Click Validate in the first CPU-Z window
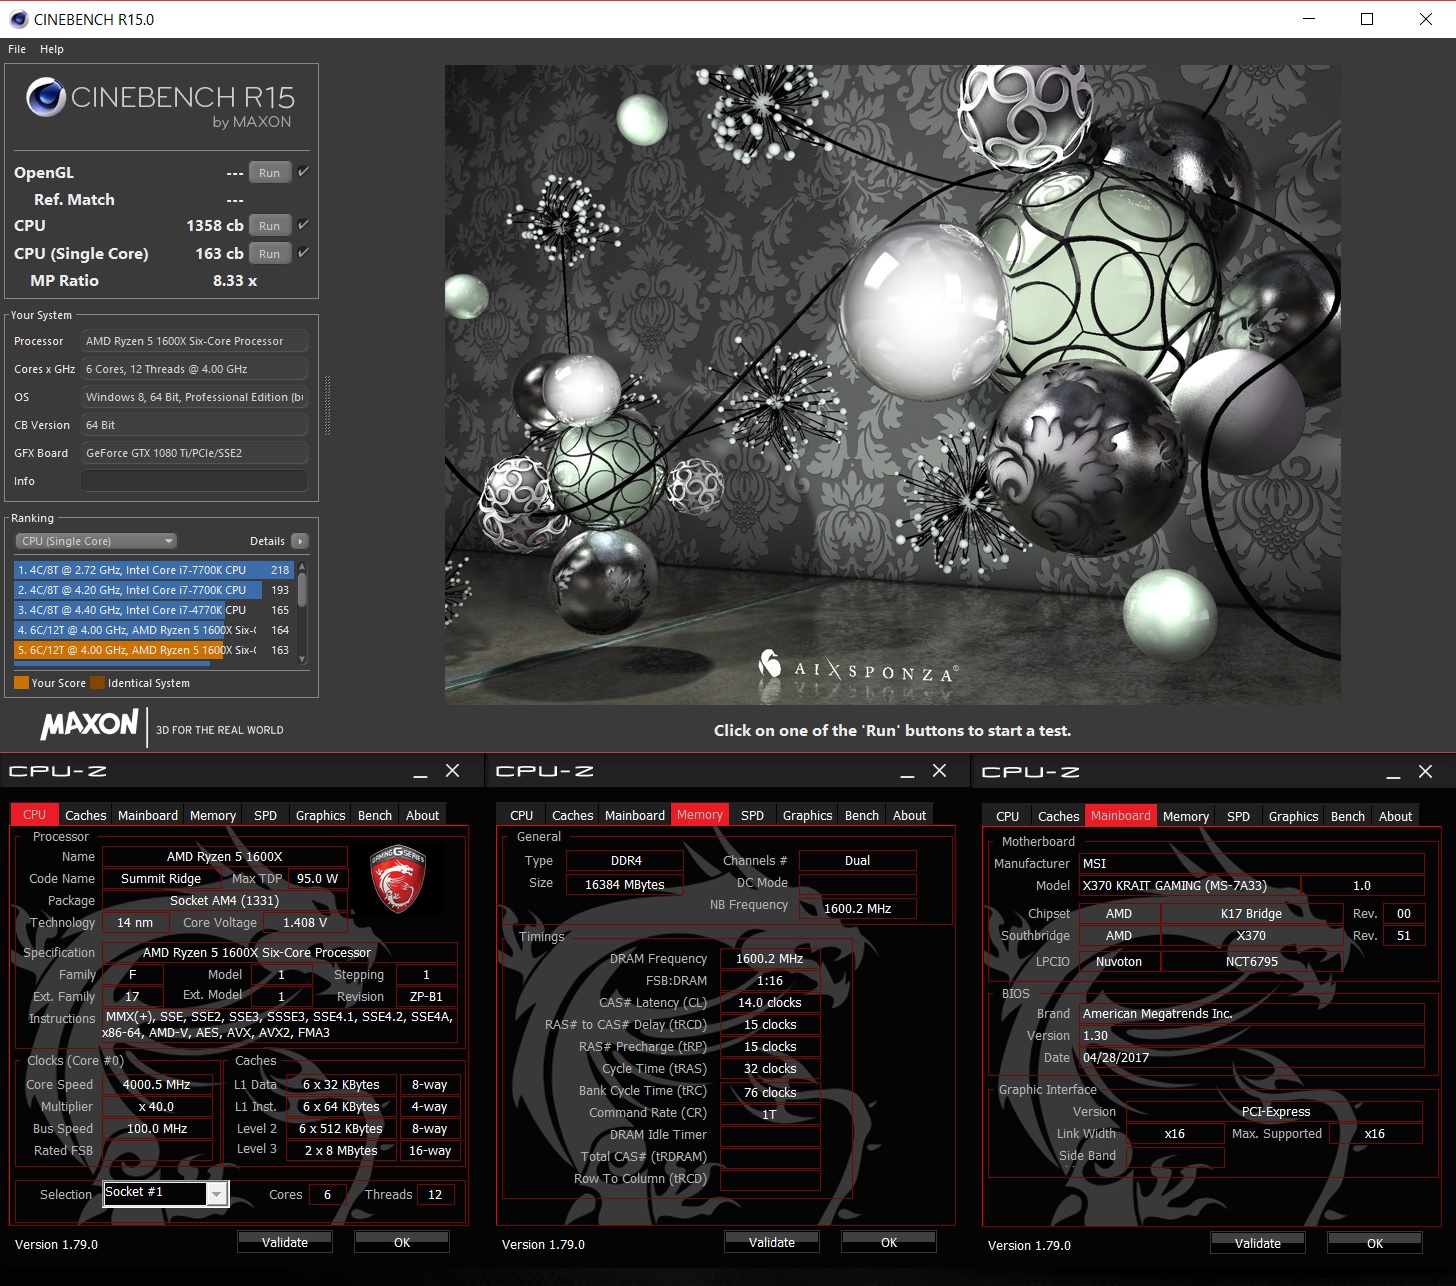The image size is (1456, 1286). click(285, 1242)
